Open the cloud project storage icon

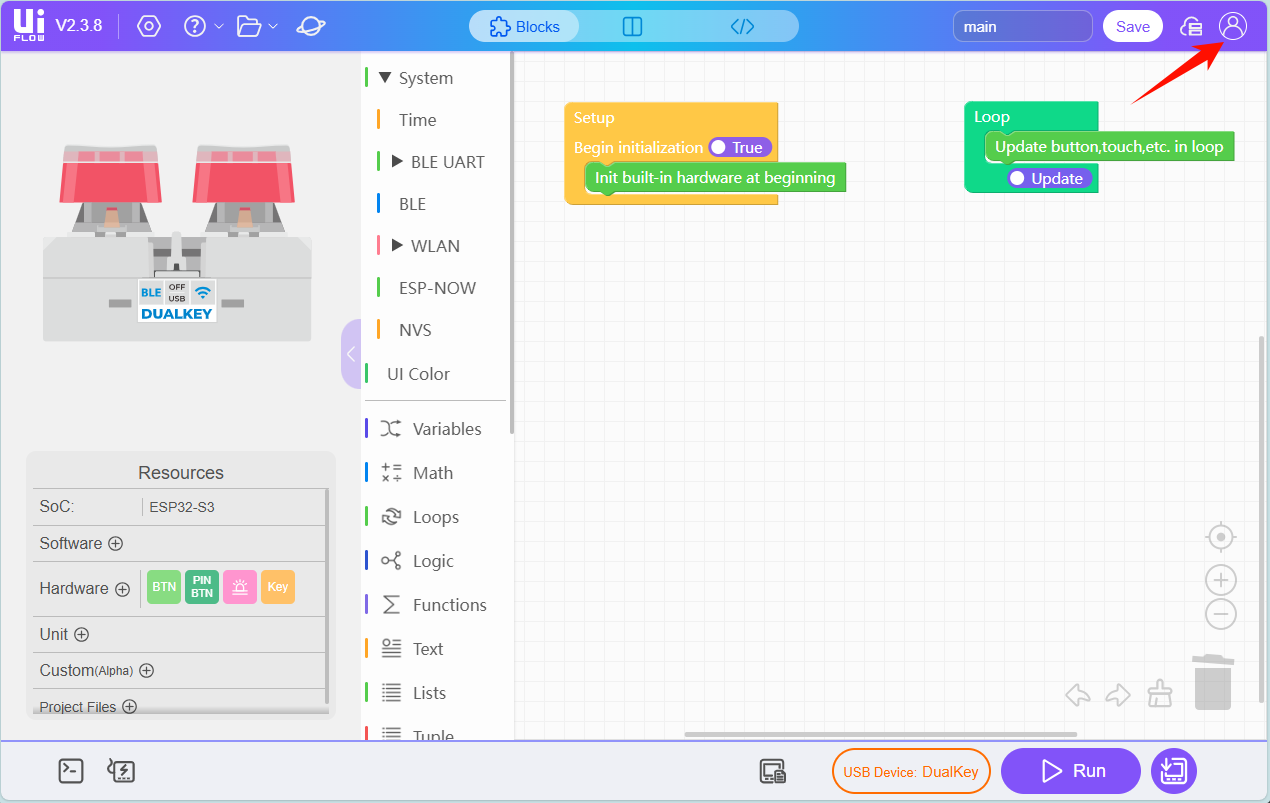coord(1191,27)
